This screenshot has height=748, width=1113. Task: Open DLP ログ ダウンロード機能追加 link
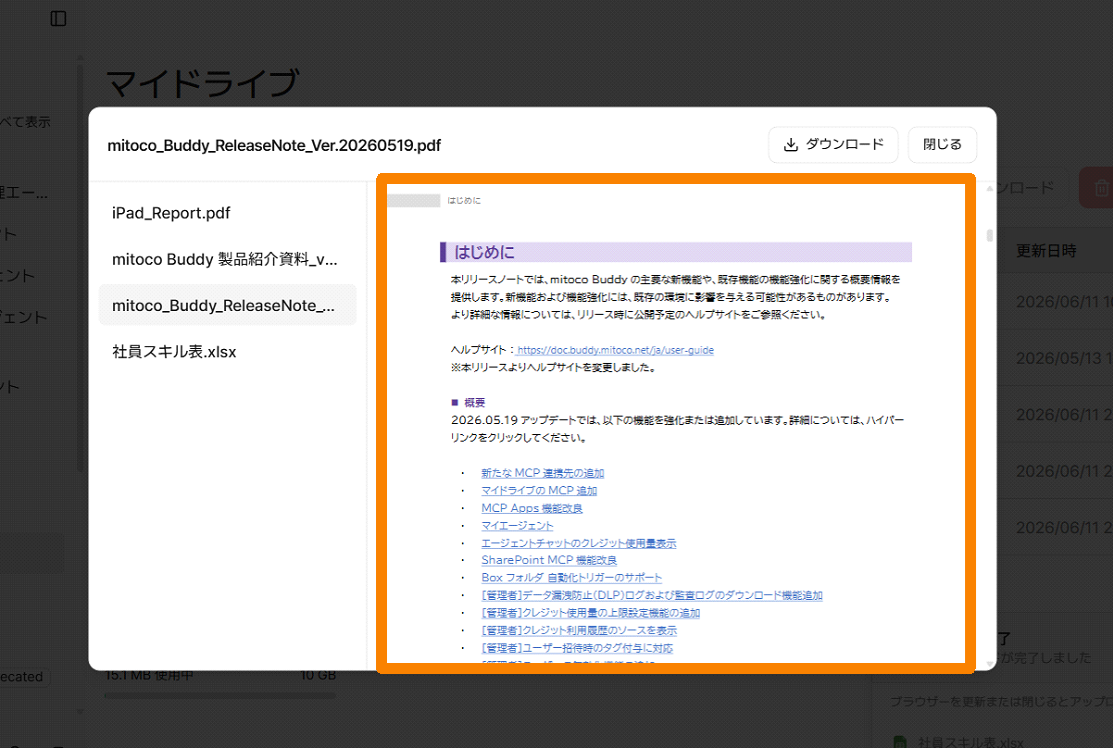[x=652, y=595]
